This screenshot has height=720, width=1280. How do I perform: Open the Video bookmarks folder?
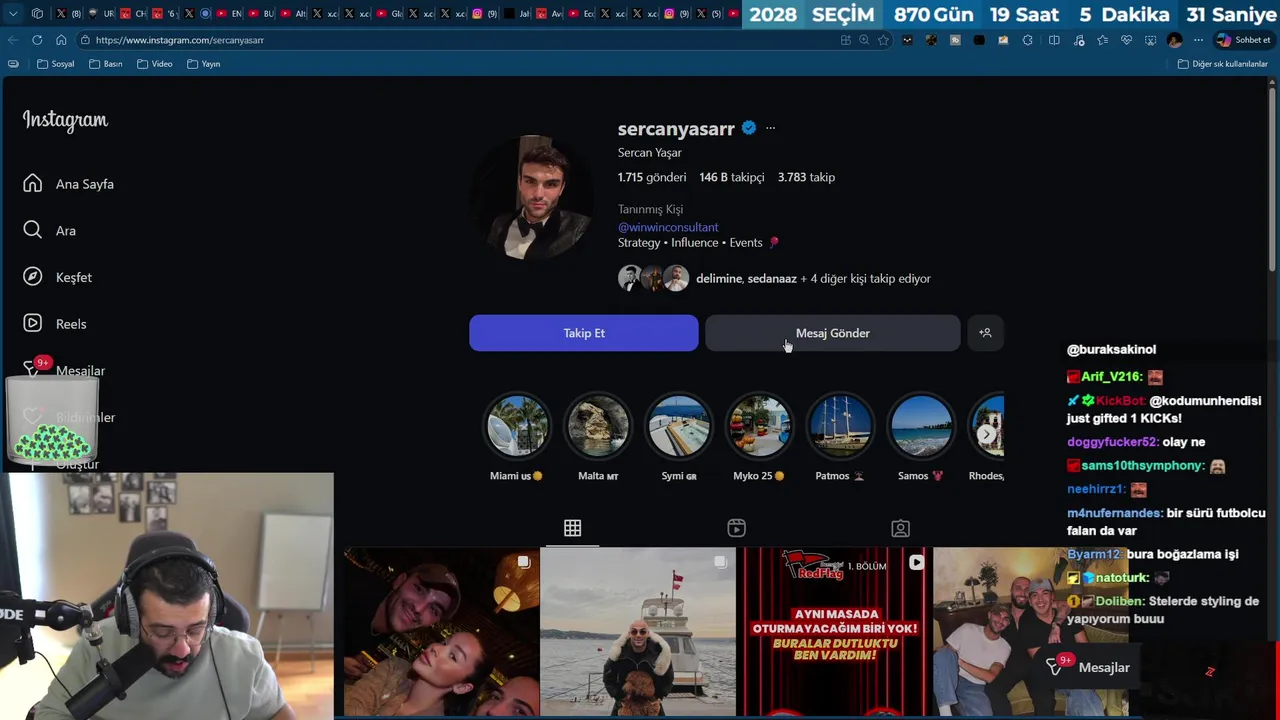point(155,64)
